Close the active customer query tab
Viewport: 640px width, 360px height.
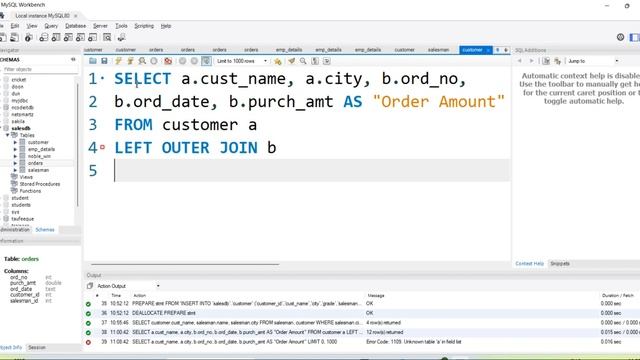tap(488, 50)
